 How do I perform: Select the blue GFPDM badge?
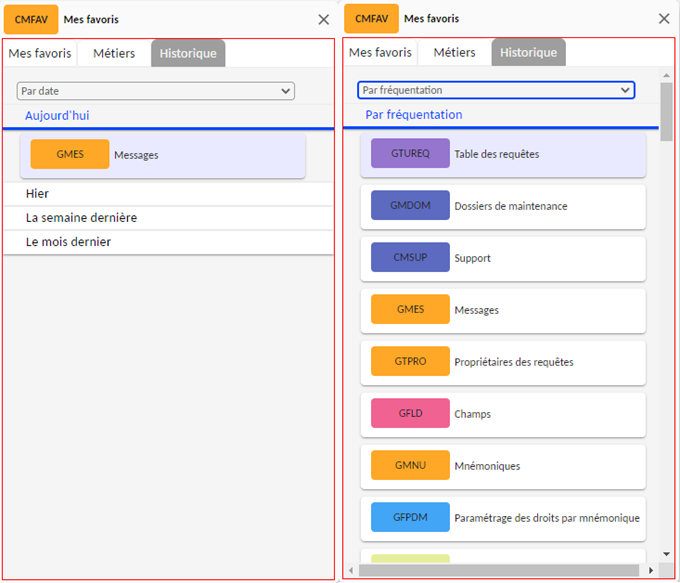tap(410, 518)
